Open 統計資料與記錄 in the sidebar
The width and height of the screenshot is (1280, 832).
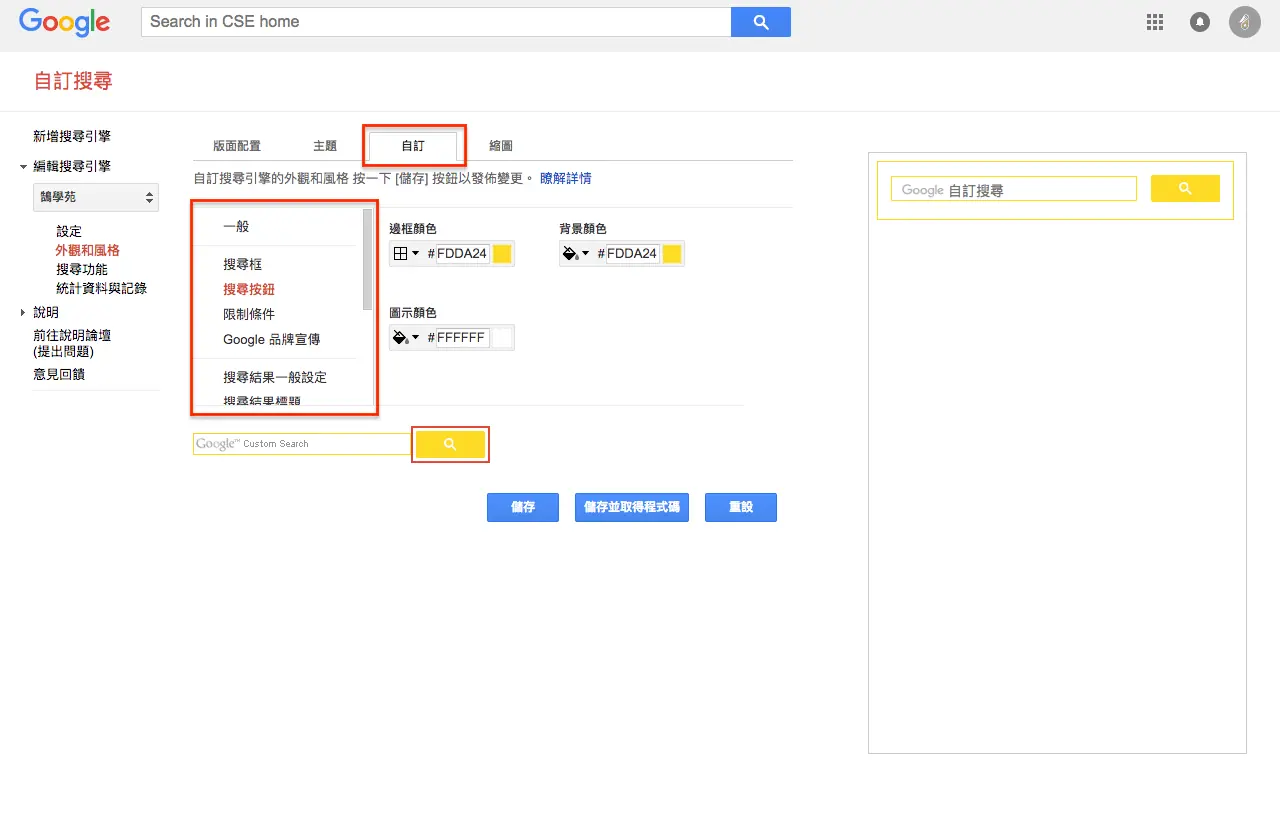point(101,289)
